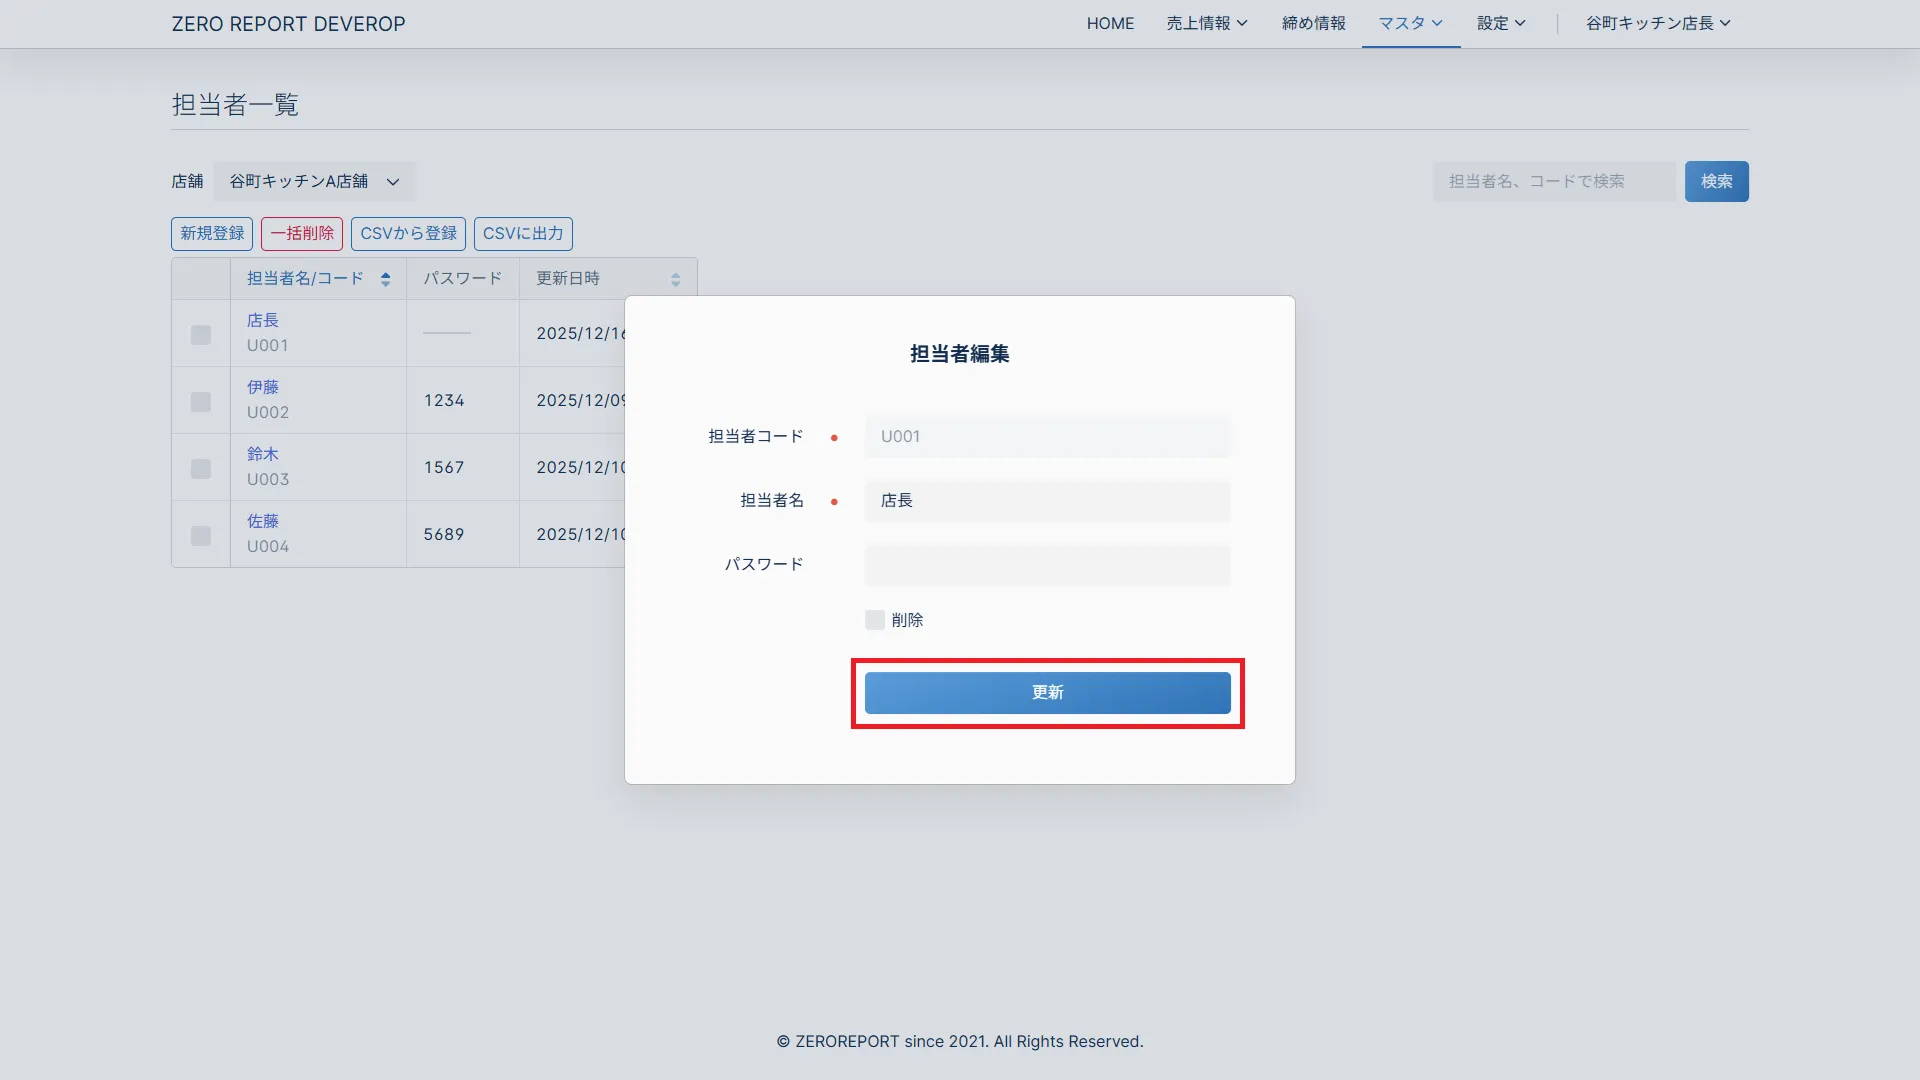Viewport: 1920px width, 1080px height.
Task: Click the 検索 button
Action: coord(1716,181)
